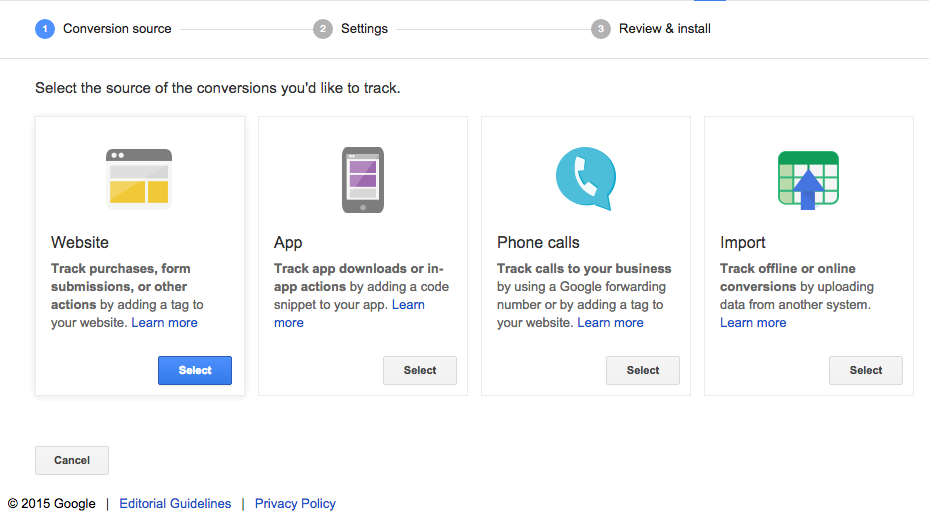Click the App smartphone icon
The height and width of the screenshot is (530, 929).
point(363,180)
